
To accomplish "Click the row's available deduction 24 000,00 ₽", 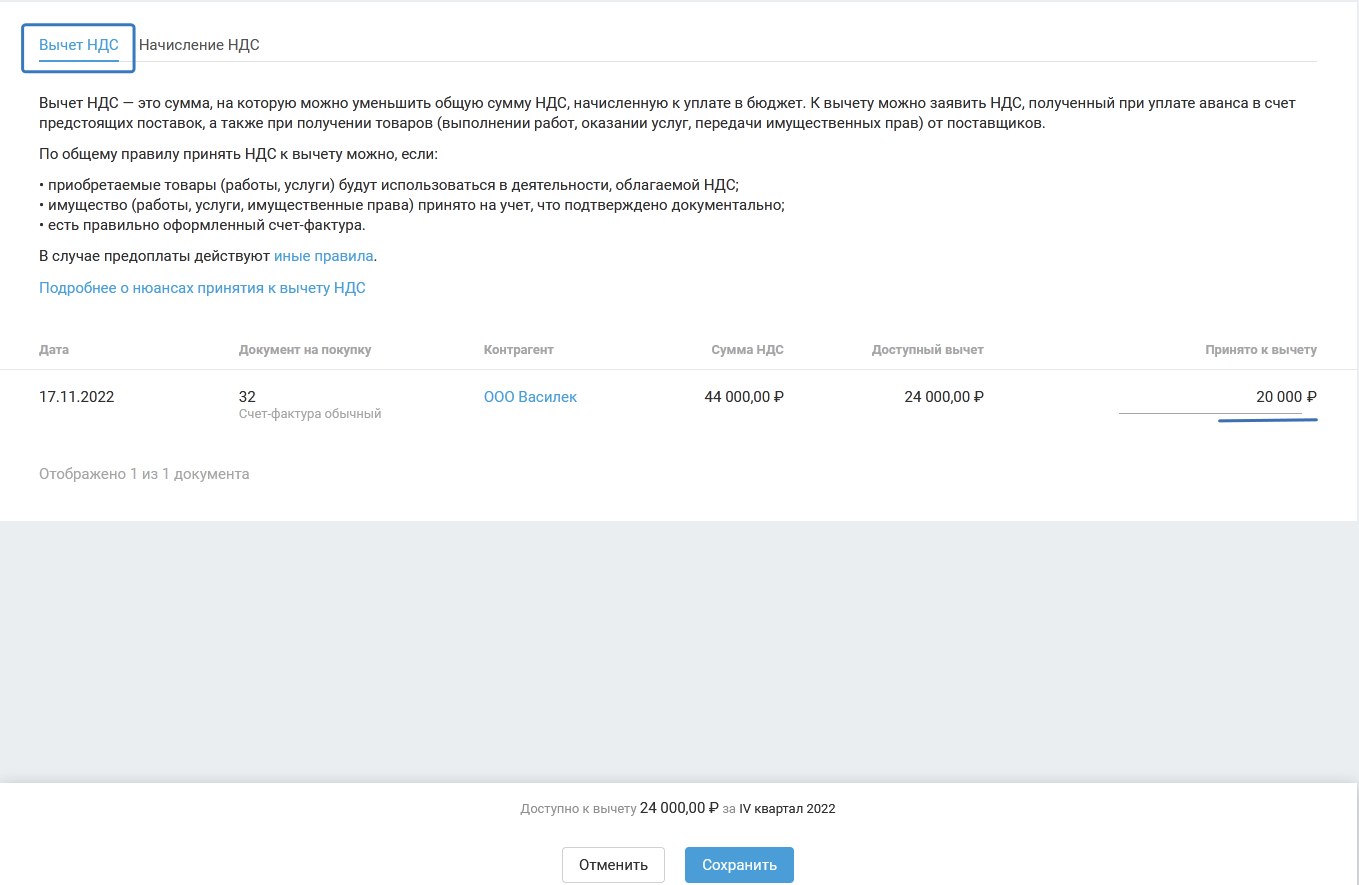I will pos(943,397).
